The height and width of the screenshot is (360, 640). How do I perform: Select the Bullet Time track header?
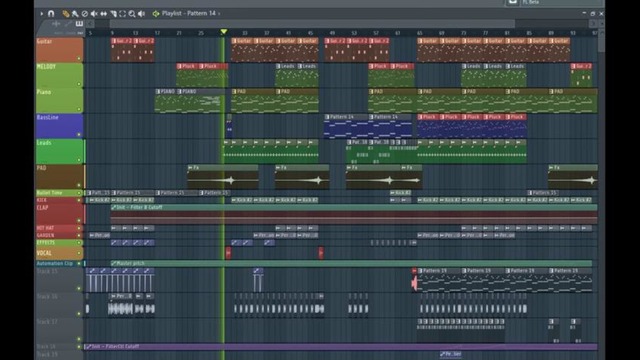click(59, 193)
